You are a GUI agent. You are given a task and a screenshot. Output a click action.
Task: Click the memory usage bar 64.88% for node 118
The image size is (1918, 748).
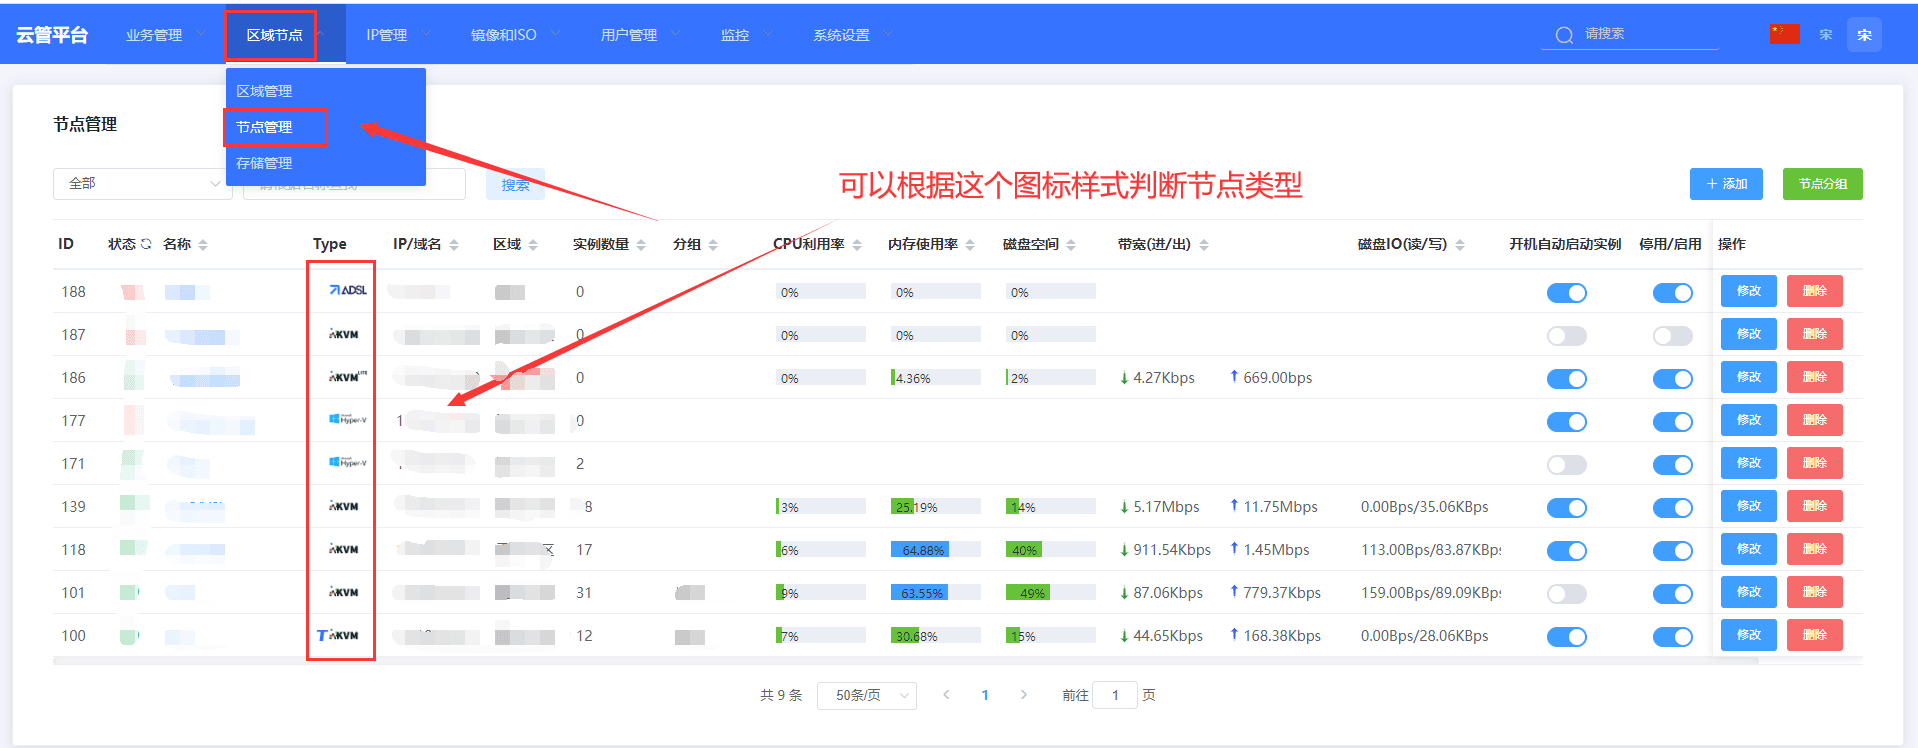tap(935, 550)
